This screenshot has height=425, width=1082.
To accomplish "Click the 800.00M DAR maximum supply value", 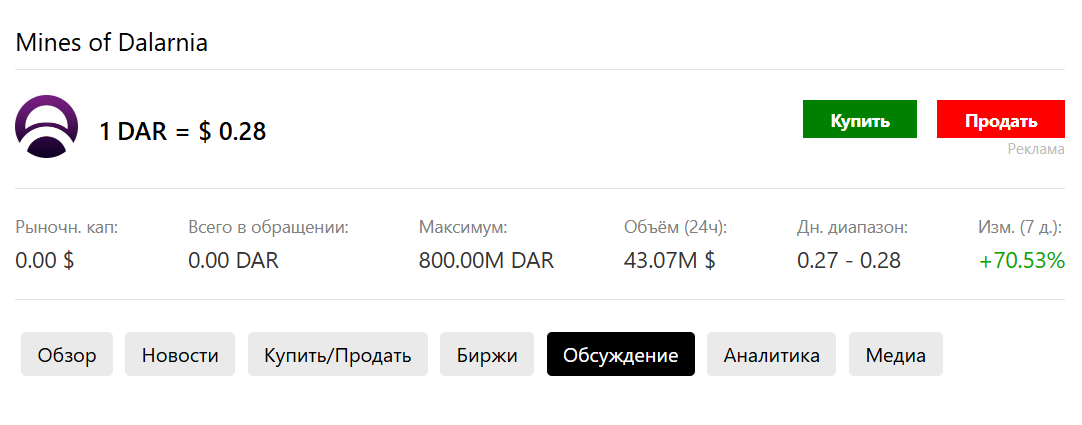I will pyautogui.click(x=486, y=261).
